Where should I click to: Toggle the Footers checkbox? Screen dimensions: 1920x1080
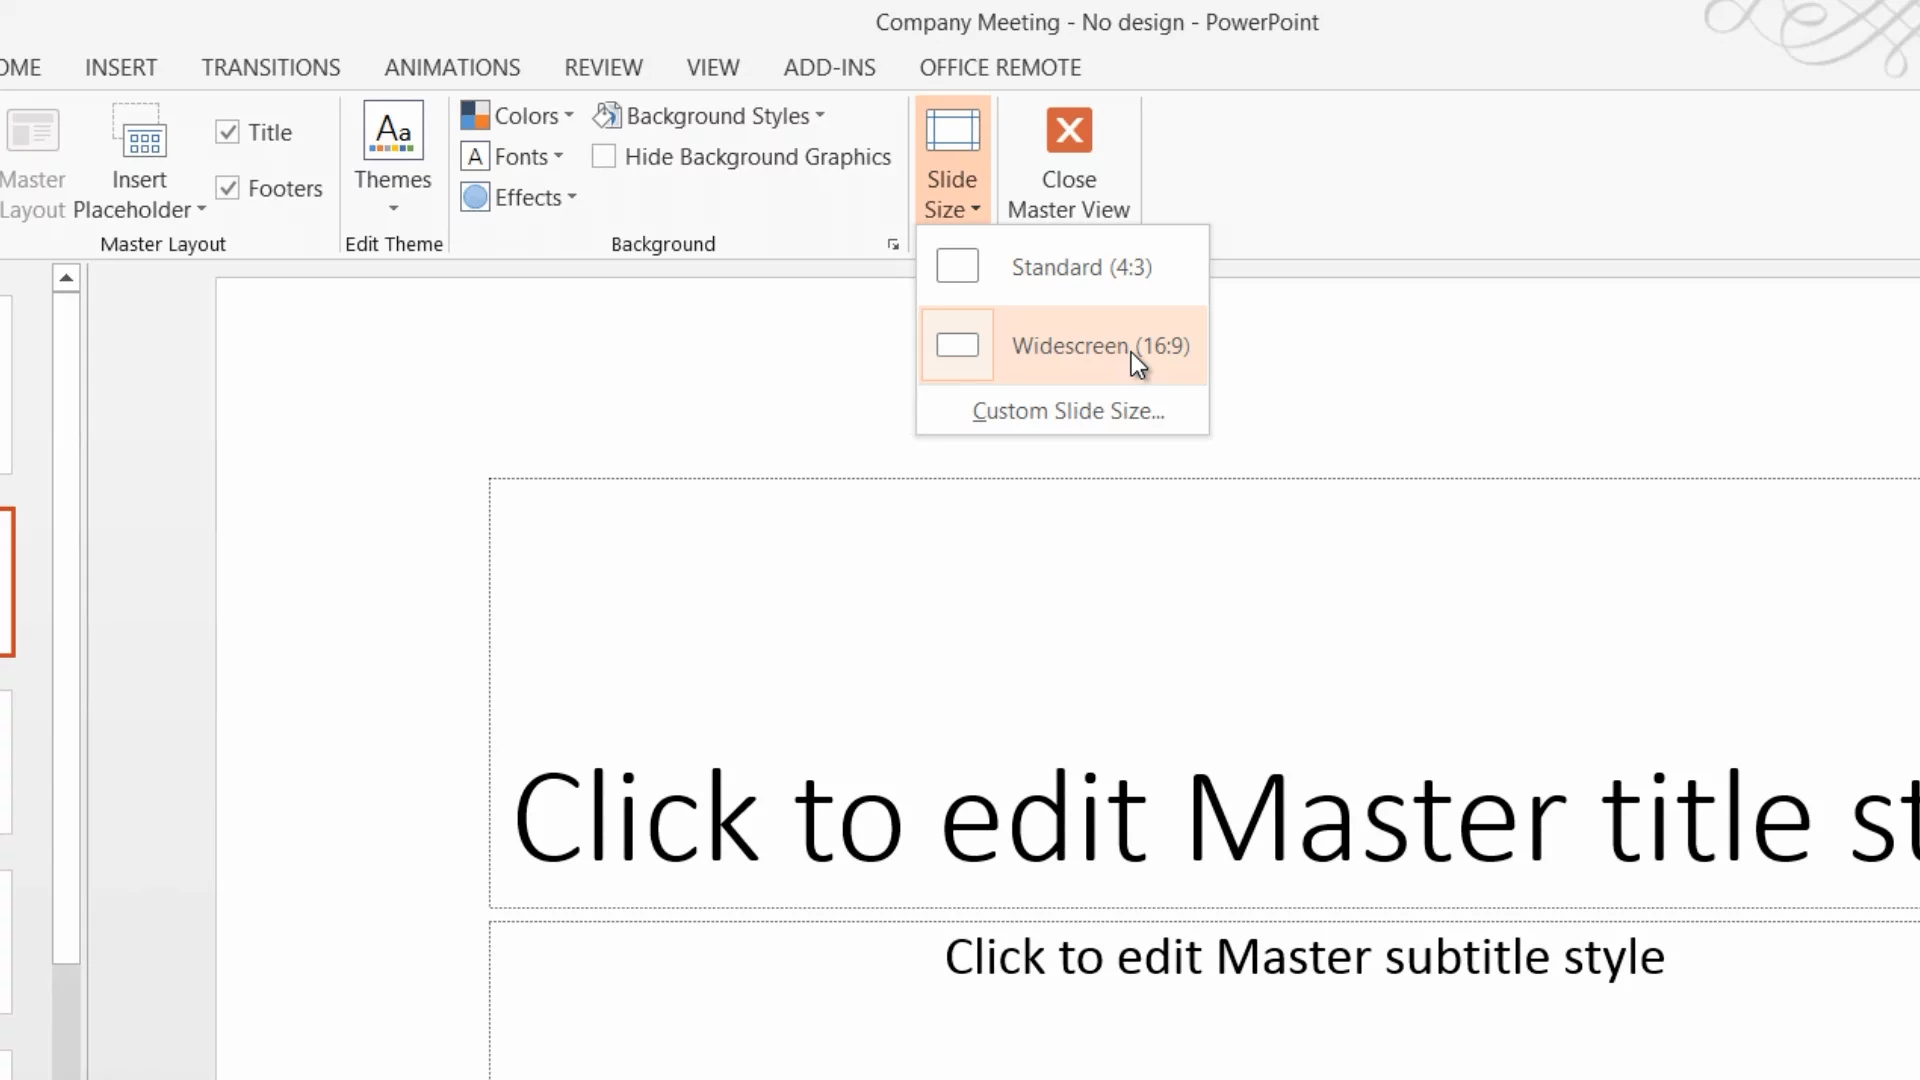click(x=228, y=188)
